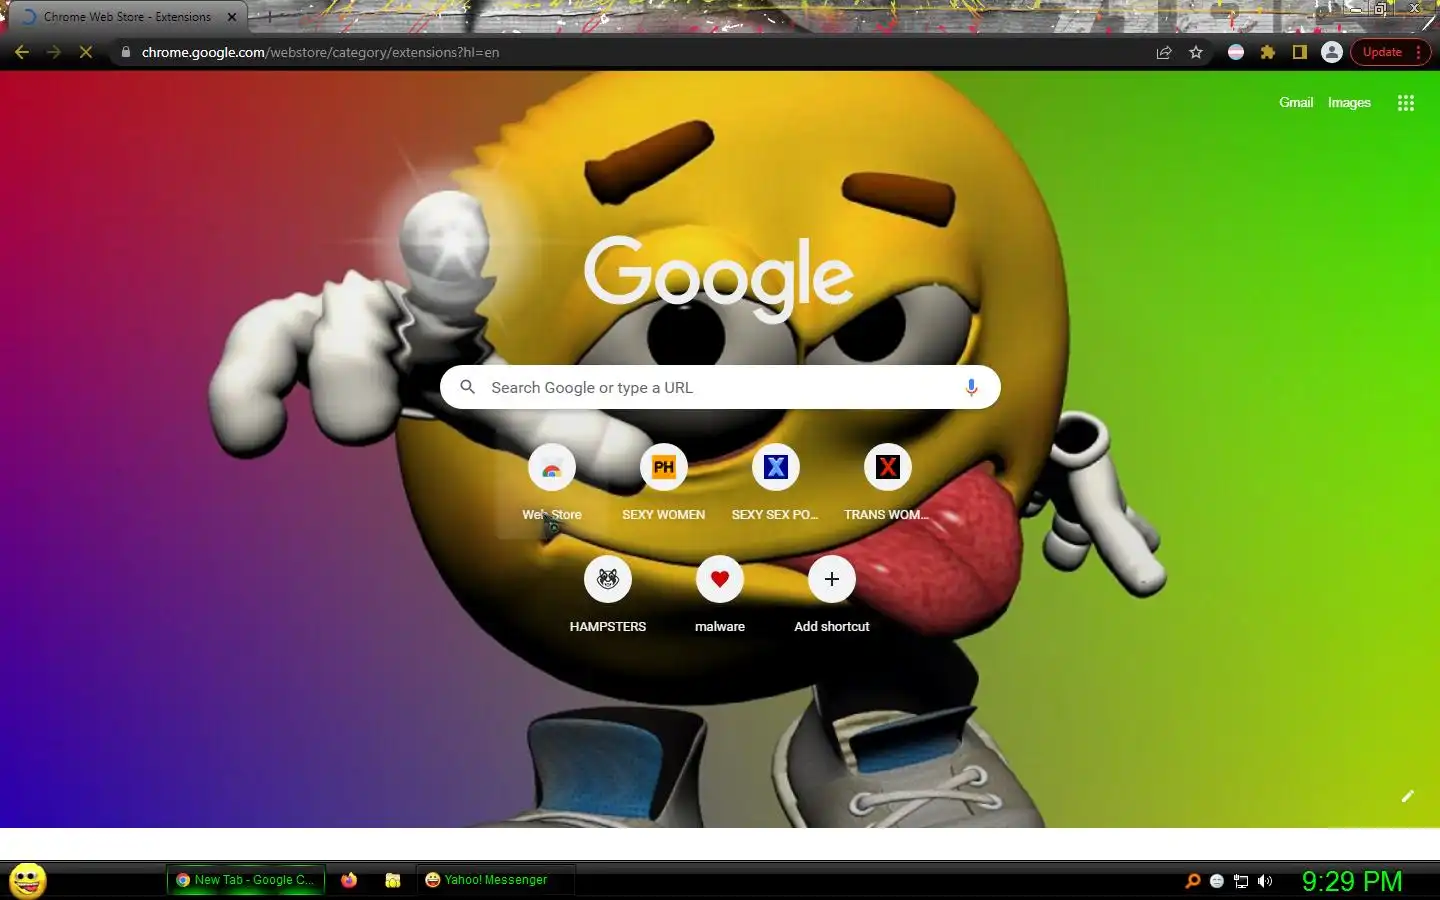Open the Web Store shortcut

click(x=552, y=484)
